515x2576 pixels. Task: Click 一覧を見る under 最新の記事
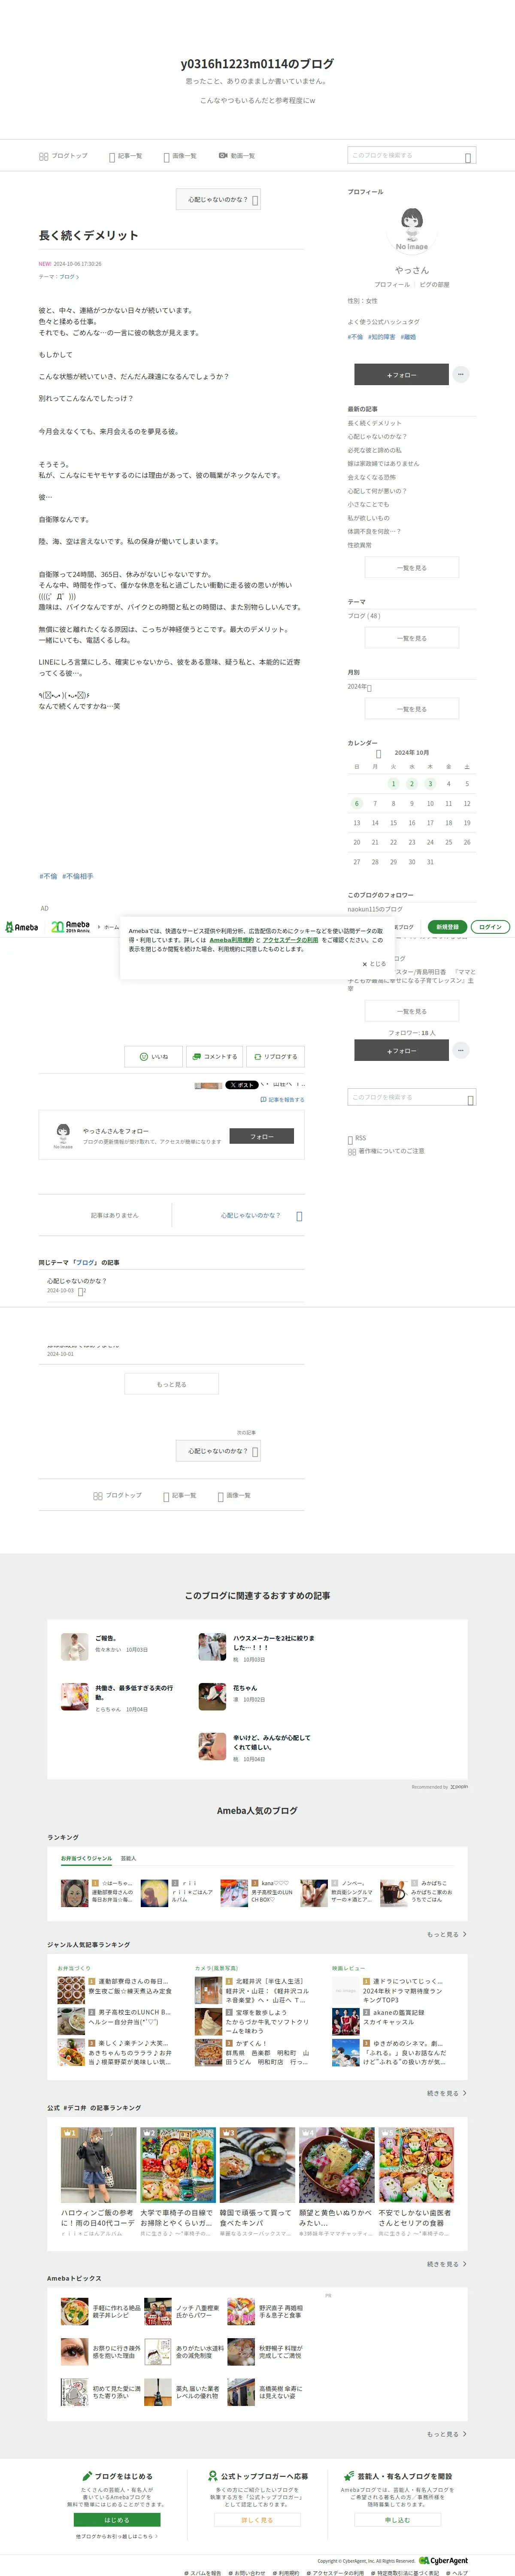[x=412, y=568]
